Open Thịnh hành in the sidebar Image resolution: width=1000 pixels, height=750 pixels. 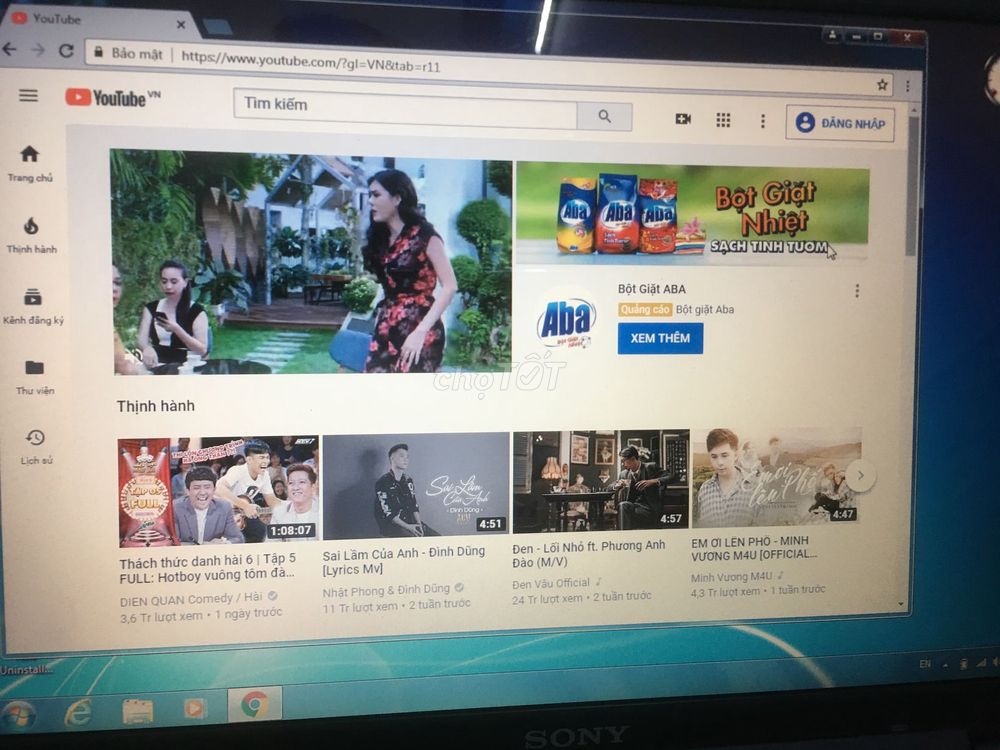[x=32, y=235]
